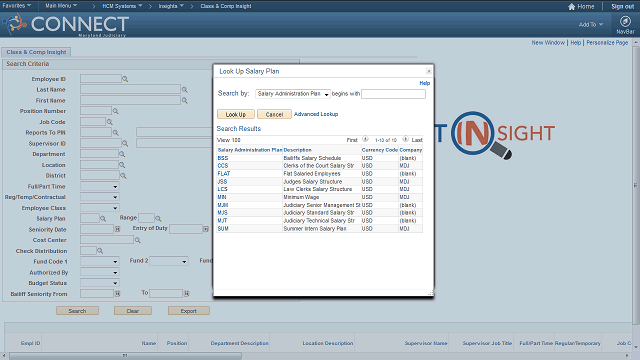640x360 pixels.
Task: Show previous results page arrow in dialog
Action: 365,139
